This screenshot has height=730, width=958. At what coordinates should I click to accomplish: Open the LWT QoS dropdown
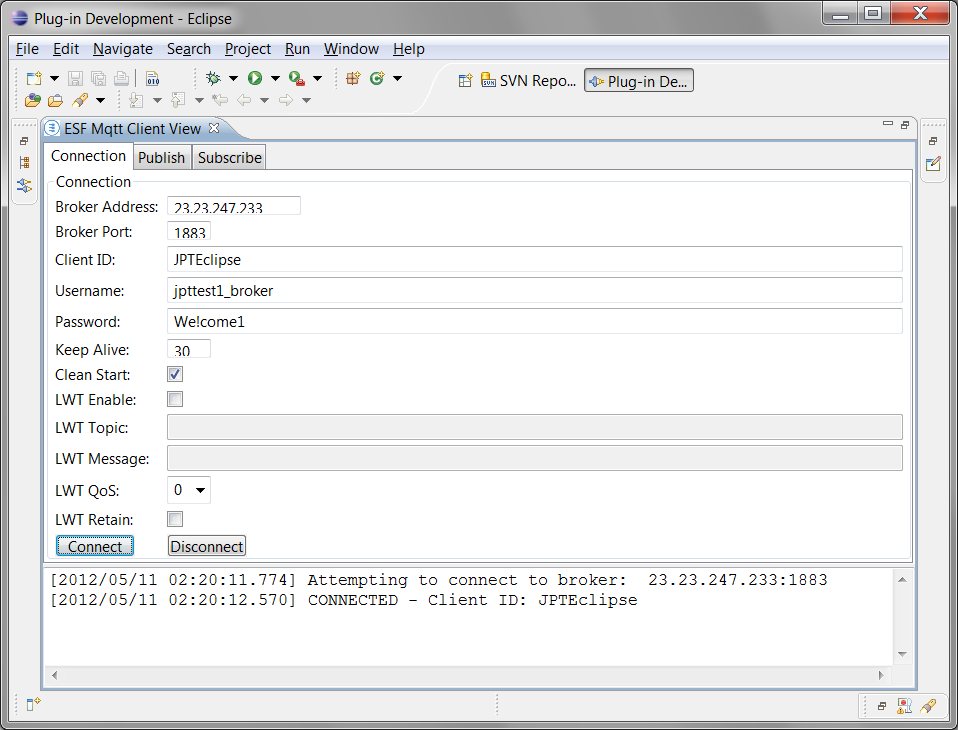pyautogui.click(x=189, y=490)
